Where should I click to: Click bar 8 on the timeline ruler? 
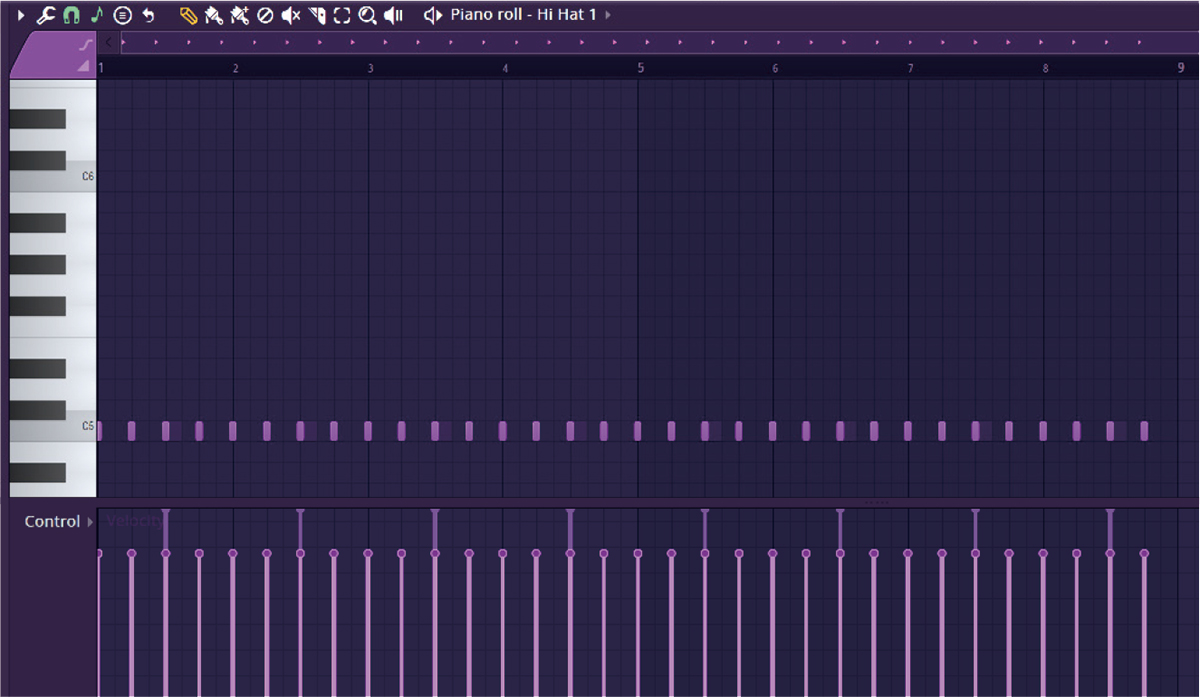1045,68
